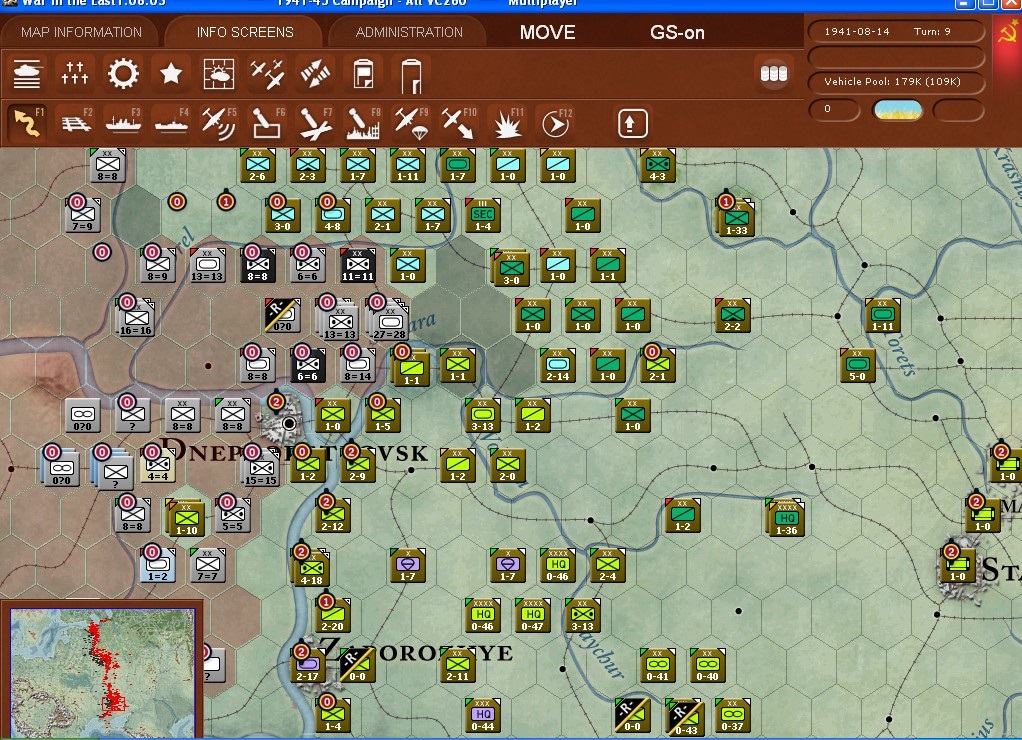The image size is (1022, 740).
Task: Click the stacked barrels icon
Action: pyautogui.click(x=774, y=74)
